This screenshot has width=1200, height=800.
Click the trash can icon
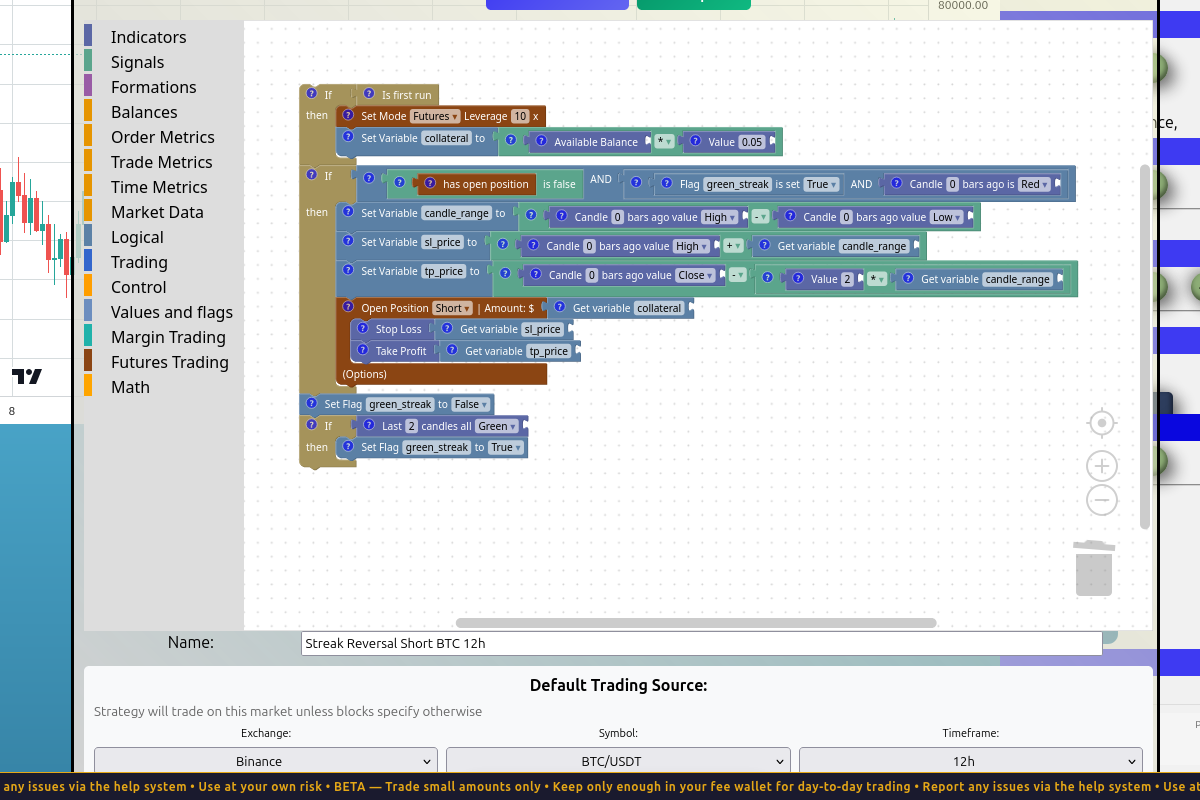[1094, 567]
